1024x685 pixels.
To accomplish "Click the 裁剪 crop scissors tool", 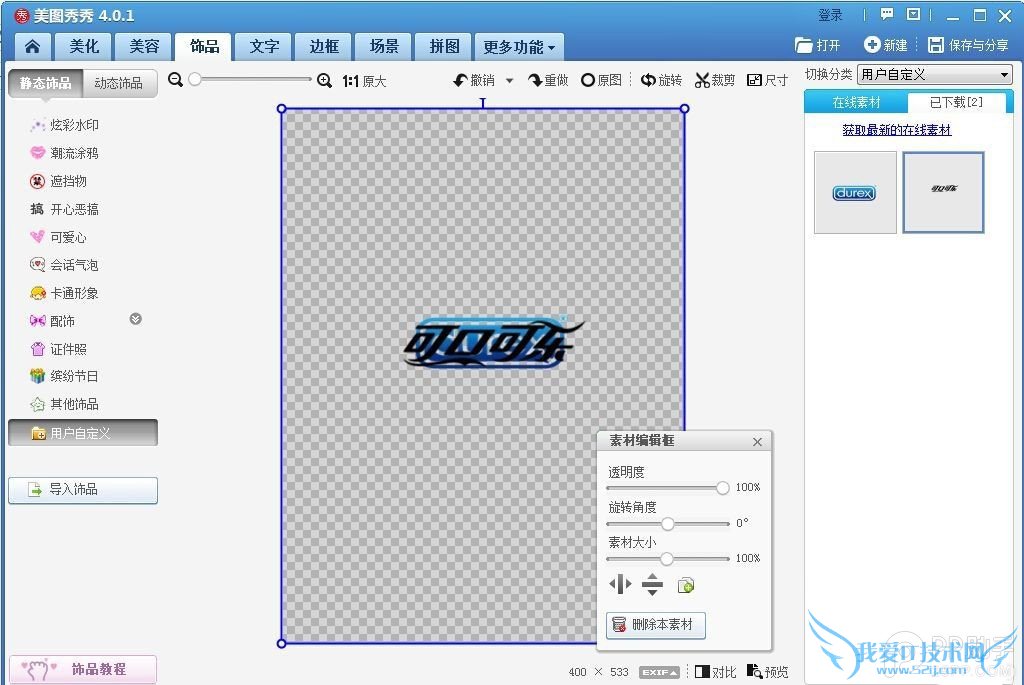I will point(715,80).
